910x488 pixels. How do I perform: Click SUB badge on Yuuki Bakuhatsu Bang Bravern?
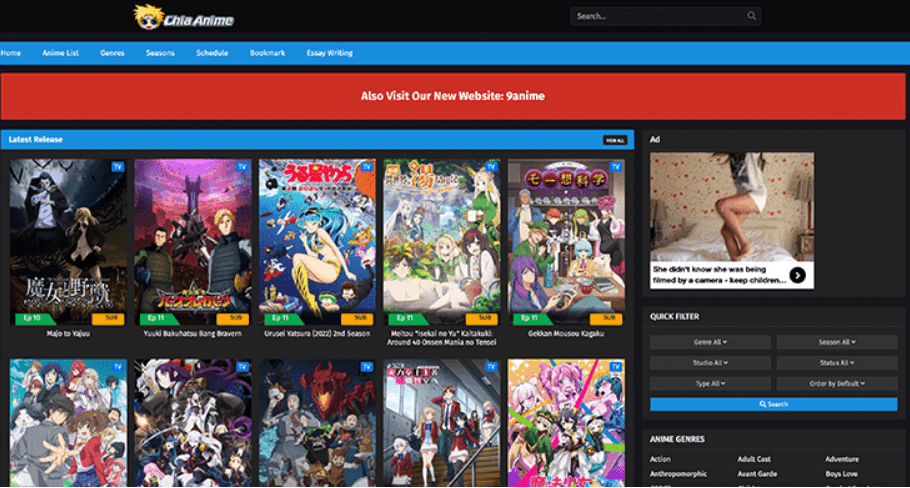(235, 318)
